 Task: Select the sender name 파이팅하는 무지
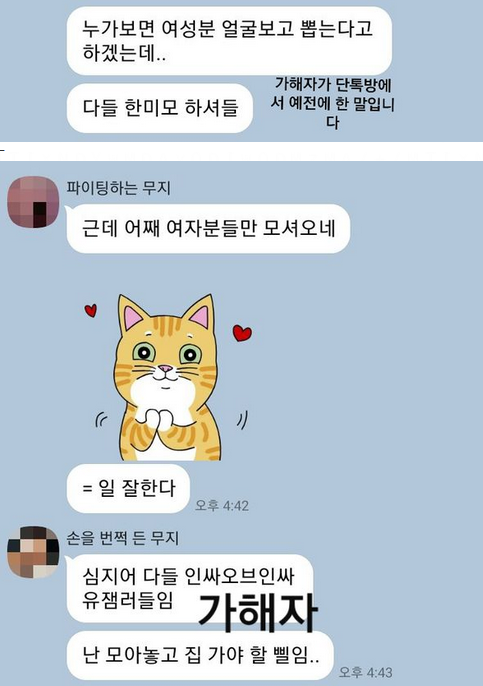pos(118,188)
